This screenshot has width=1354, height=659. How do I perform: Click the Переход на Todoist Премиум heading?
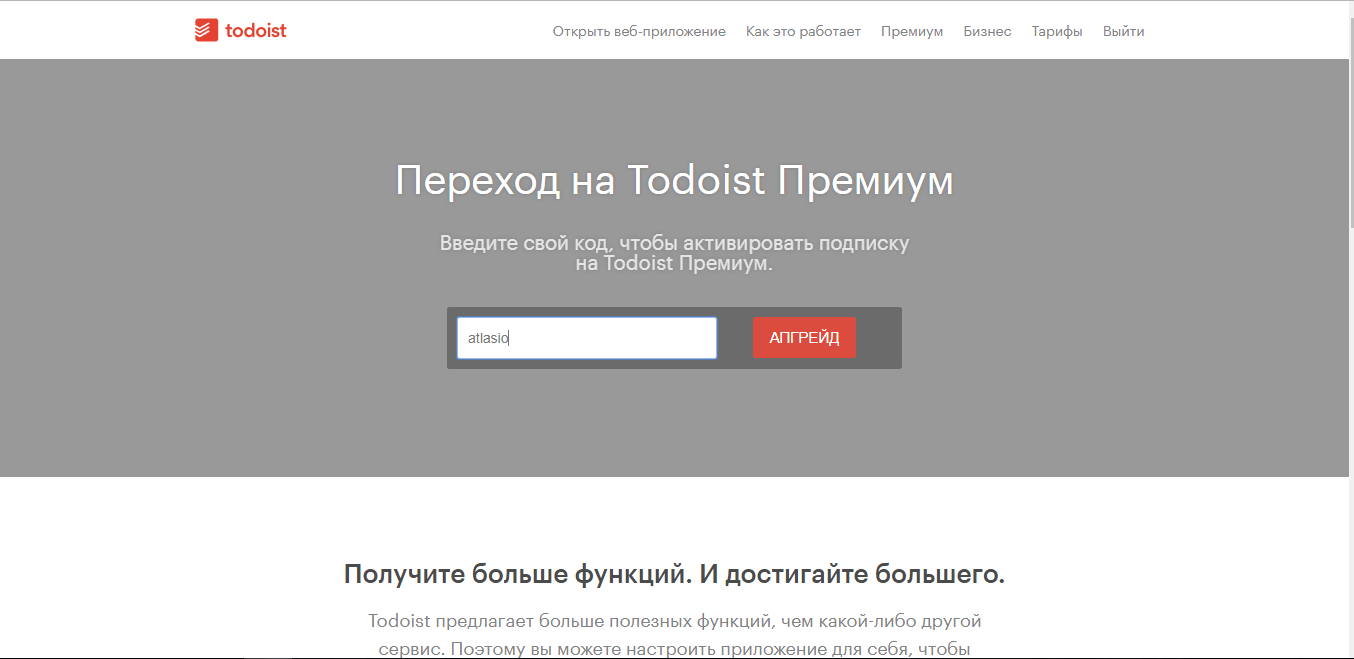pos(674,181)
